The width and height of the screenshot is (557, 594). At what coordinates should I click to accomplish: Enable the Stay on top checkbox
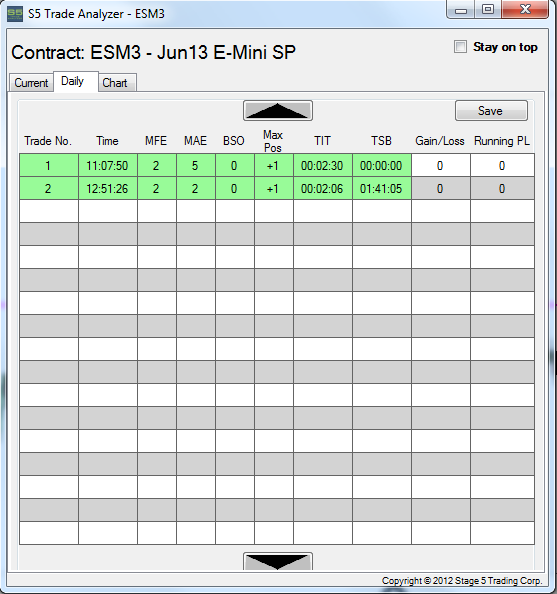(x=460, y=47)
